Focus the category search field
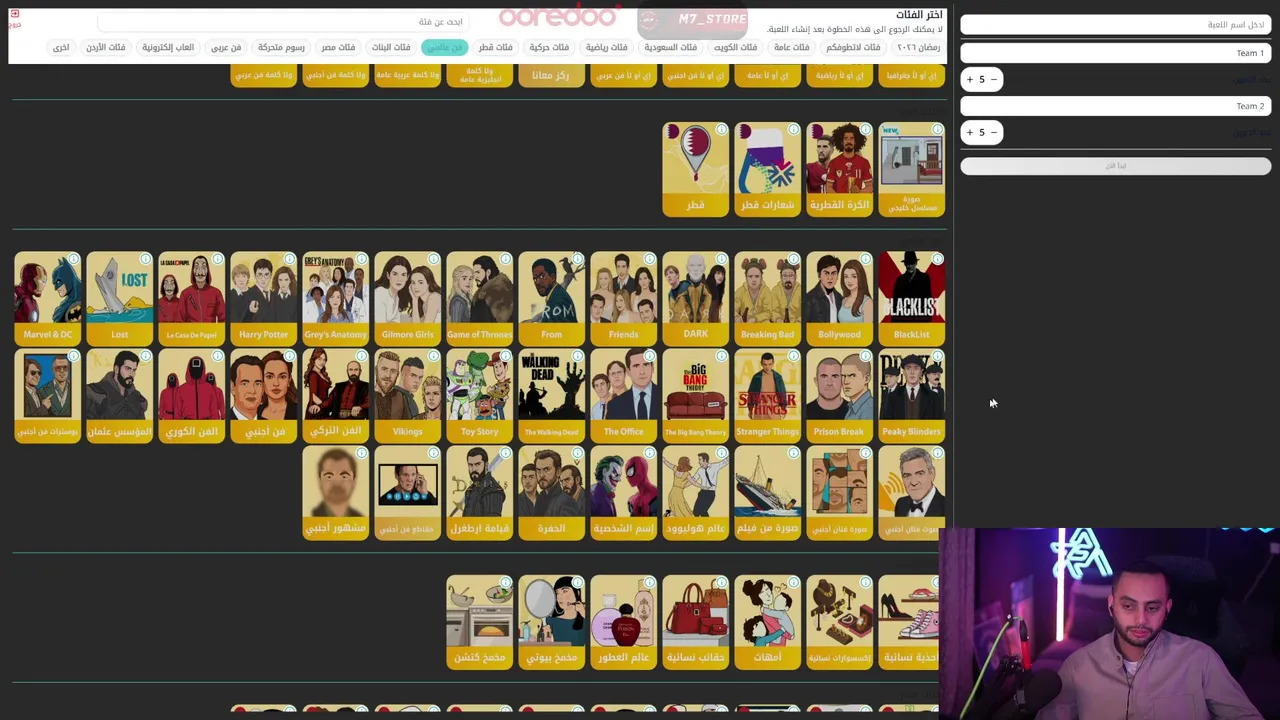This screenshot has width=1280, height=720. click(x=285, y=21)
